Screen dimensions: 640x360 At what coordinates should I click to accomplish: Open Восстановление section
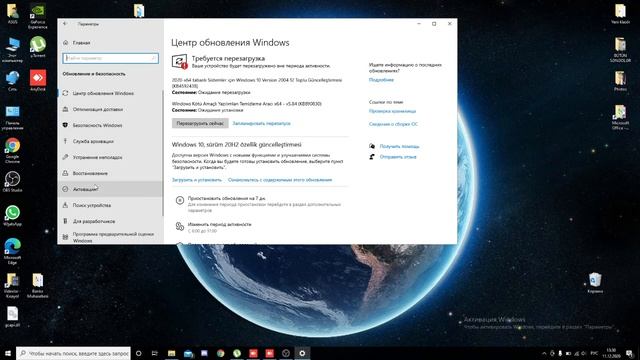110,173
